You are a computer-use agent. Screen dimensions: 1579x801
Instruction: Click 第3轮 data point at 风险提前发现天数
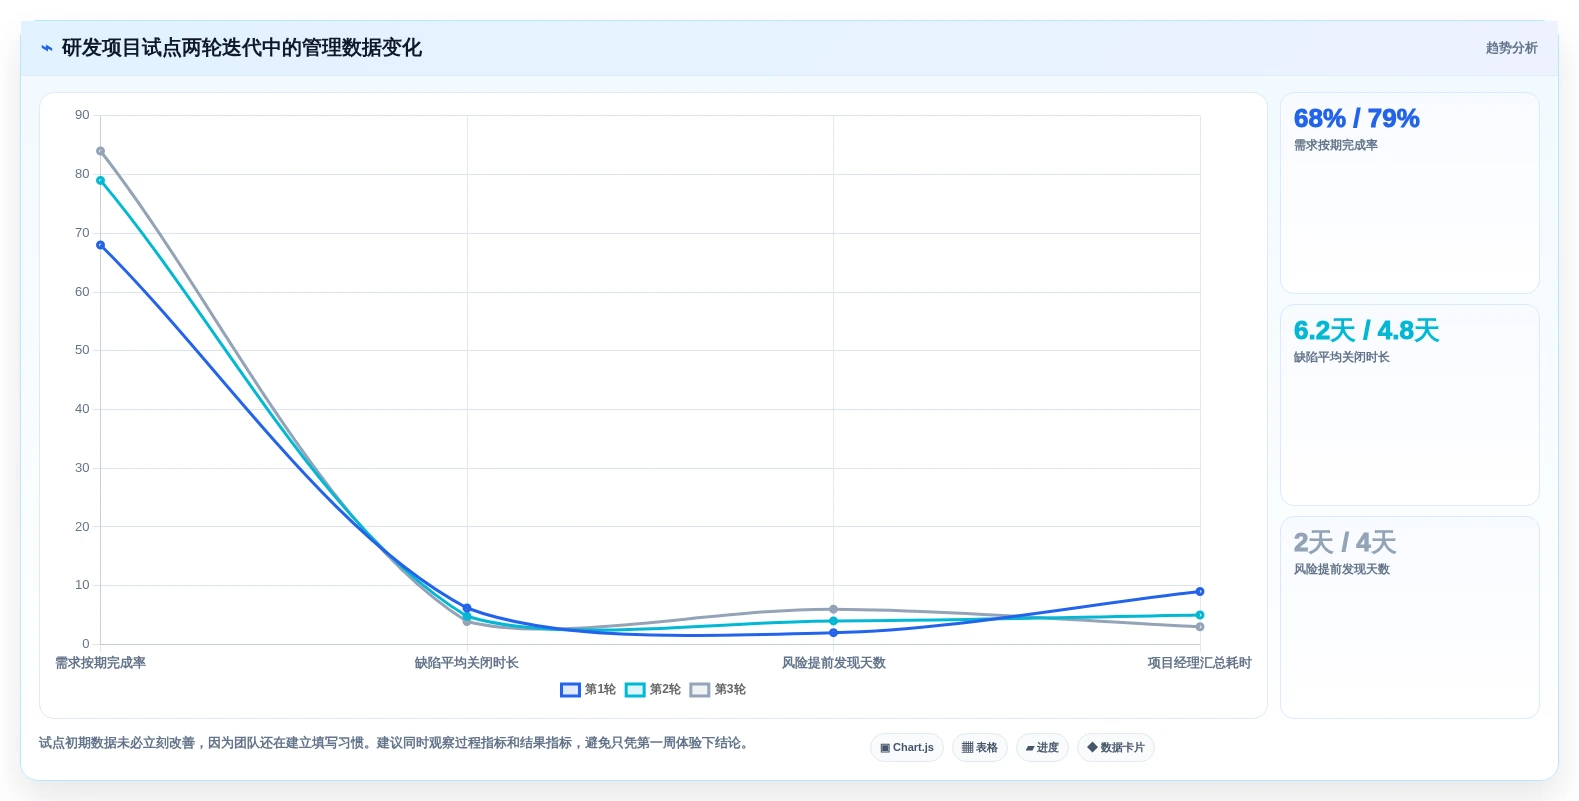click(833, 609)
